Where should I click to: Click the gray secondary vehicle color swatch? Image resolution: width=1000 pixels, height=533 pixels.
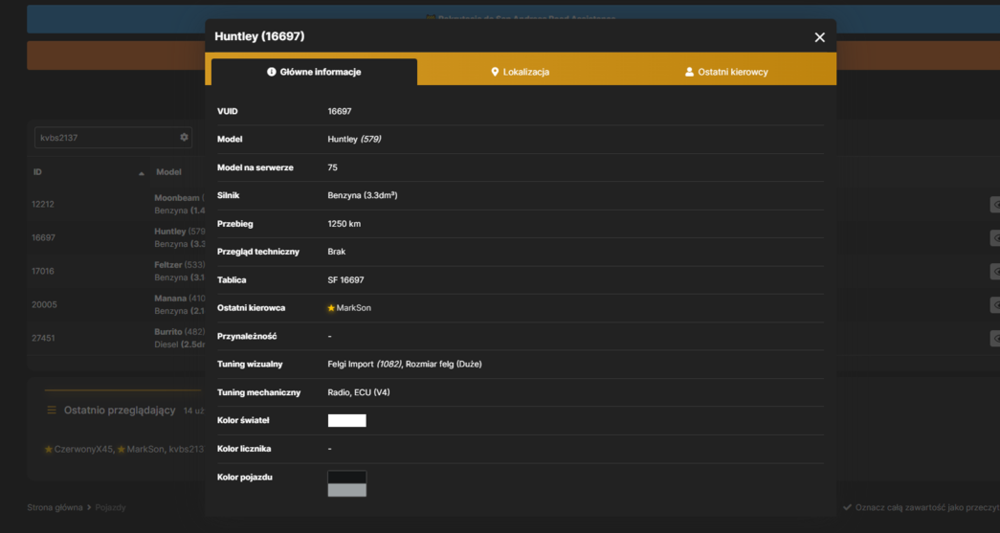click(x=347, y=490)
